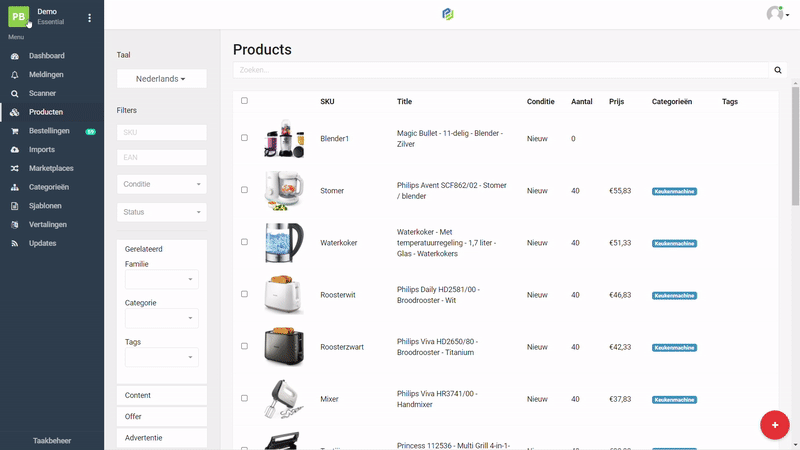Open the Tags filter dropdown
Image resolution: width=800 pixels, height=450 pixels.
(162, 357)
